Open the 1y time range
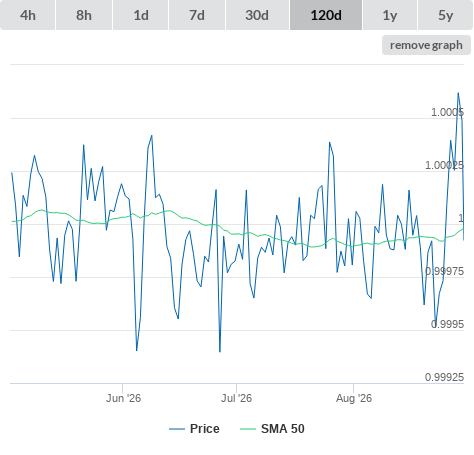This screenshot has width=474, height=455. (390, 15)
